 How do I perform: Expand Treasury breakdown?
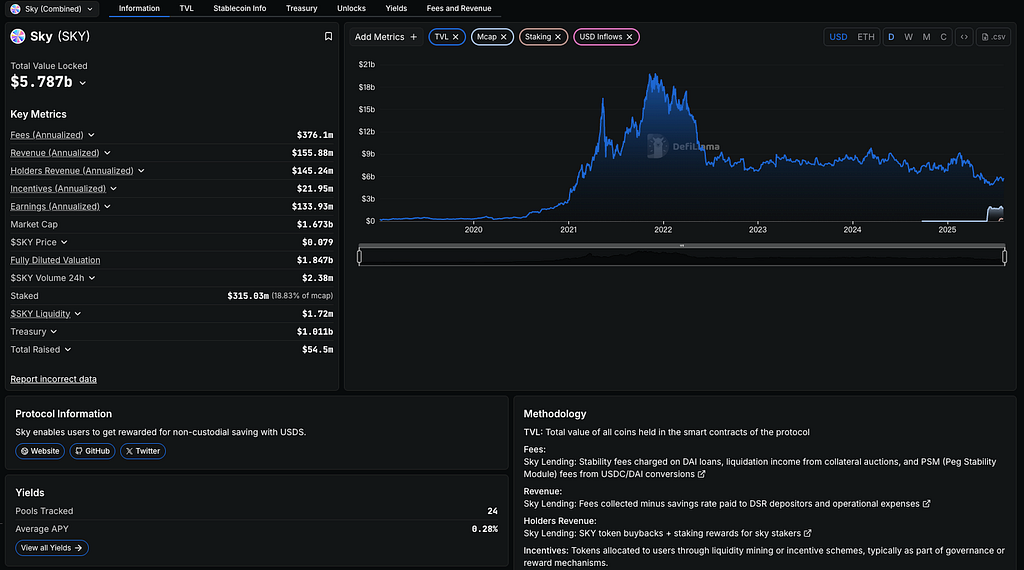54,332
